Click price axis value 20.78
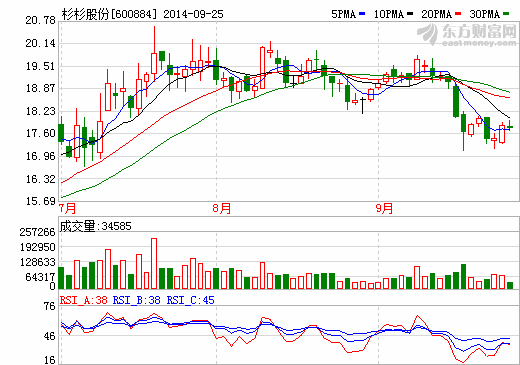Image resolution: width=520 pixels, height=365 pixels. pyautogui.click(x=40, y=21)
